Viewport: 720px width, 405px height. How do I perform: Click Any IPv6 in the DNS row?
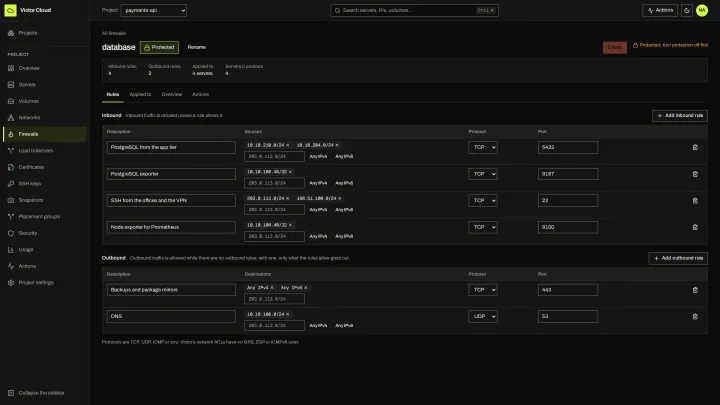tap(344, 326)
